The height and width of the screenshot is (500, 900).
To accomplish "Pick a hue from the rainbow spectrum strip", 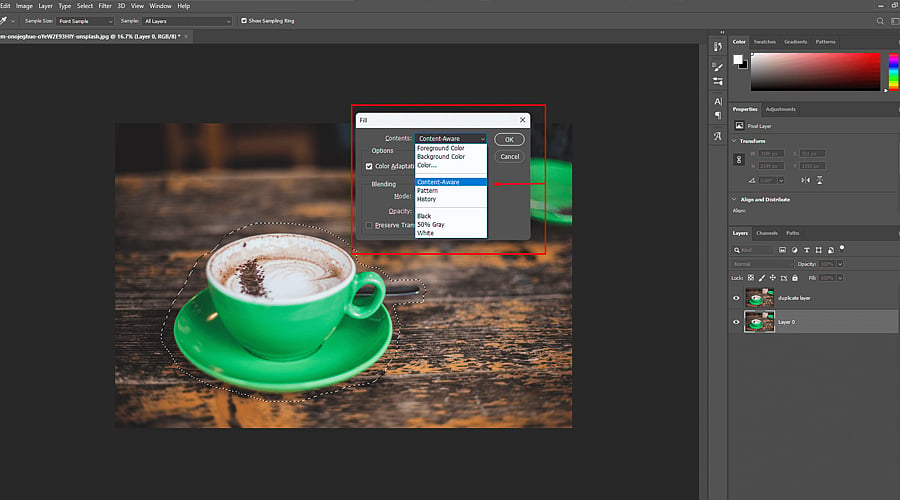I will tap(893, 72).
